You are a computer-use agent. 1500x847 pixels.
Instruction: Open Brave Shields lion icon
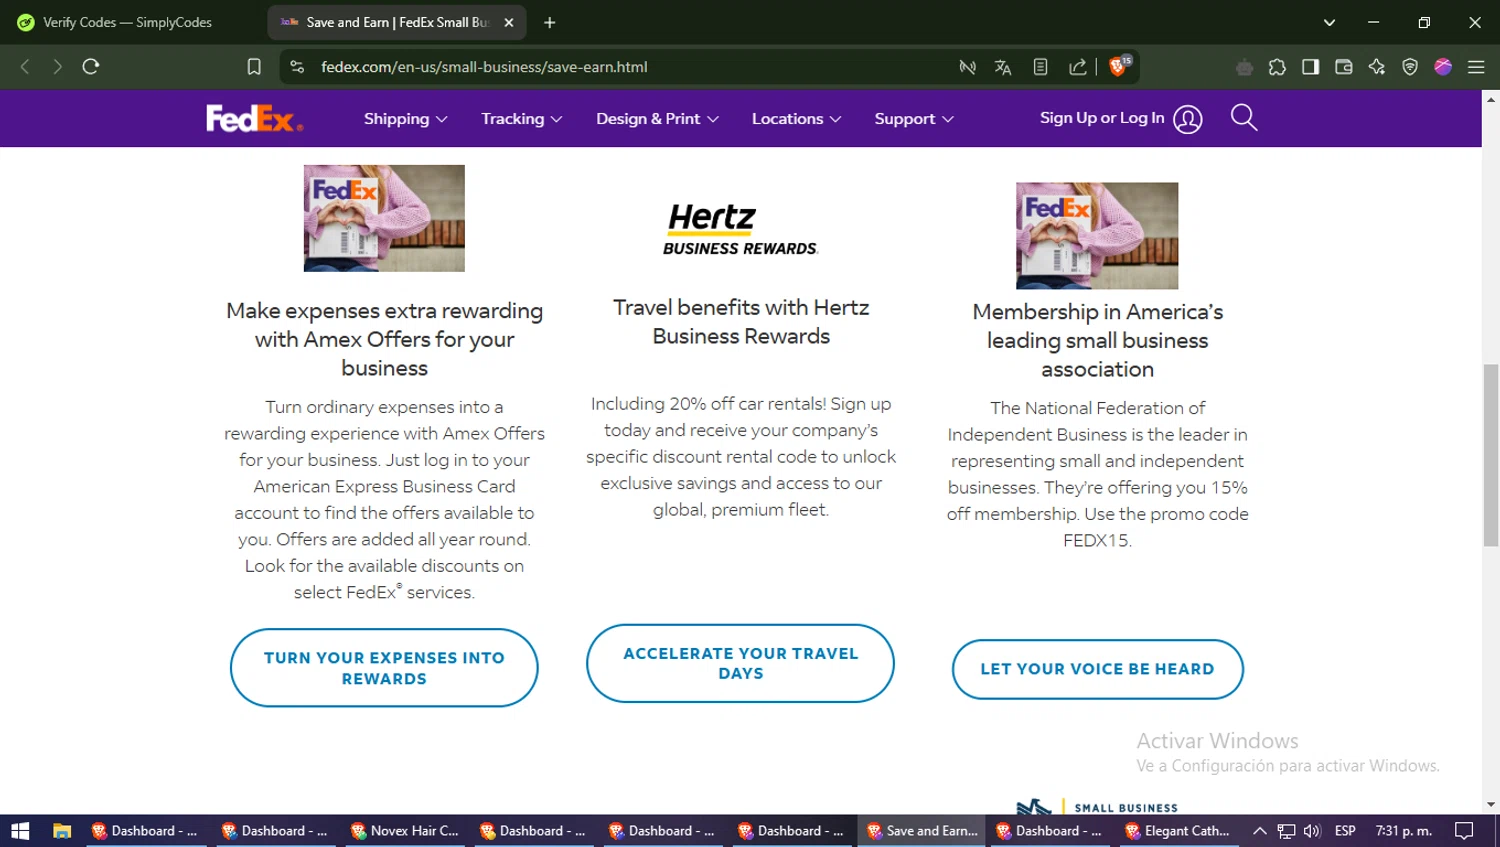[1119, 66]
